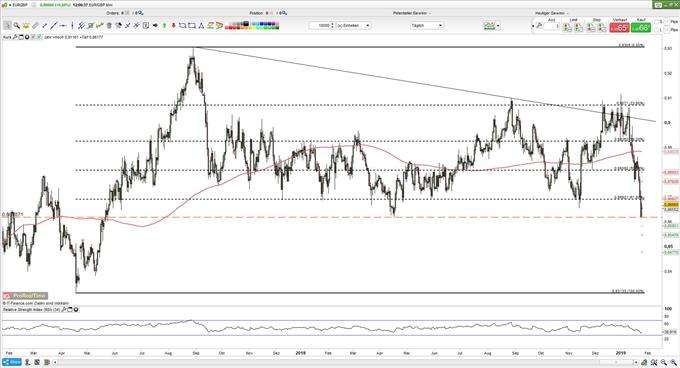Insert a red down arrow marker
Screen dimensions: 680x368
(x=173, y=26)
